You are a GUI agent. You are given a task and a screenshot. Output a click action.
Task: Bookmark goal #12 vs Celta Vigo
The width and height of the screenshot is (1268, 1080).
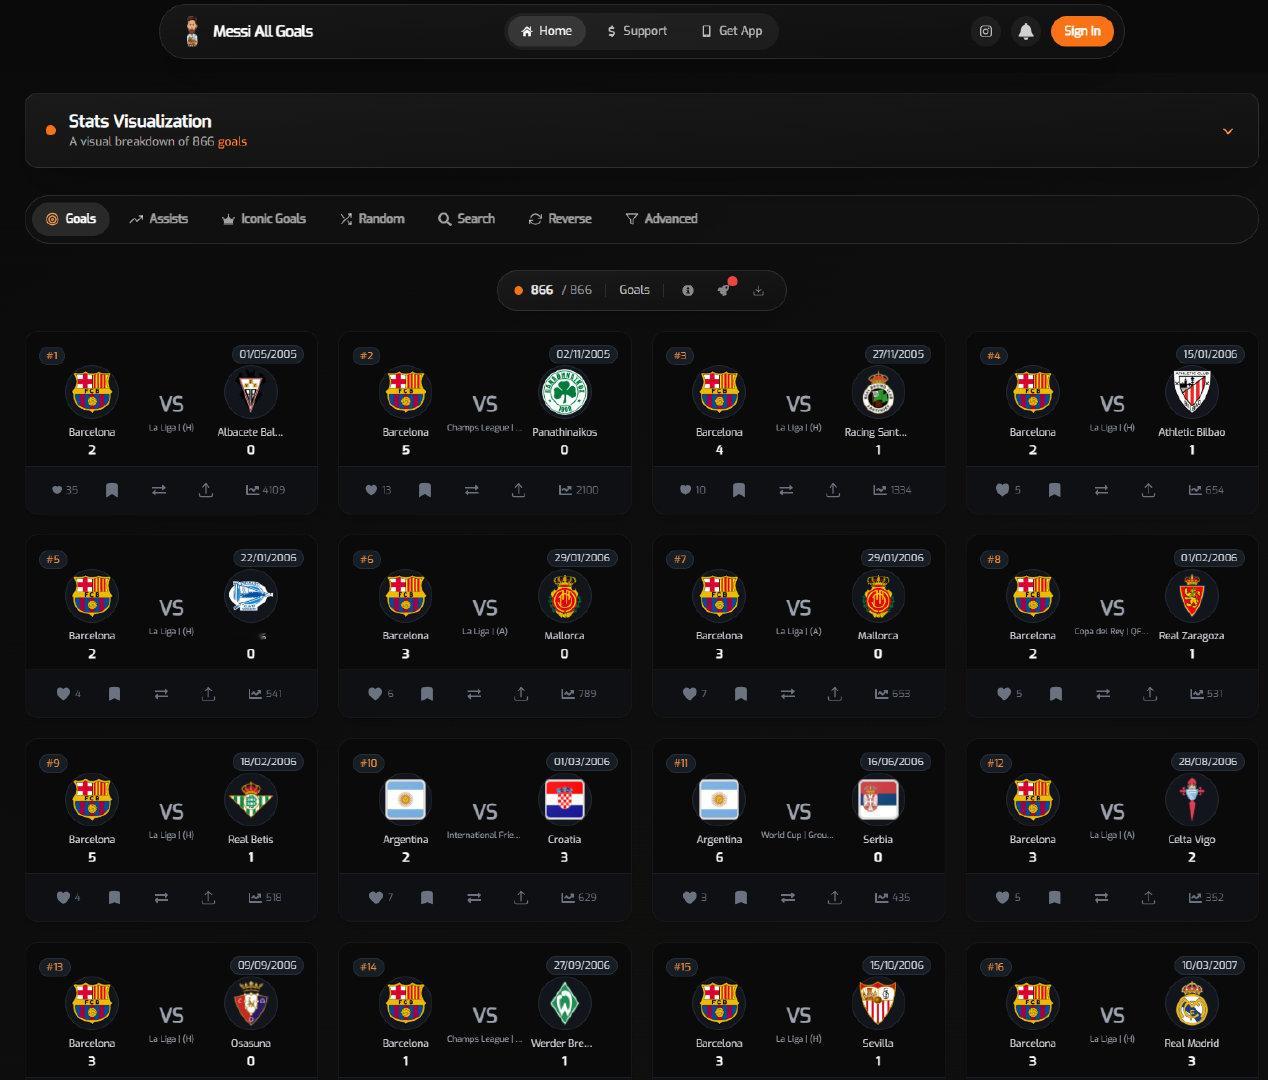point(1054,898)
